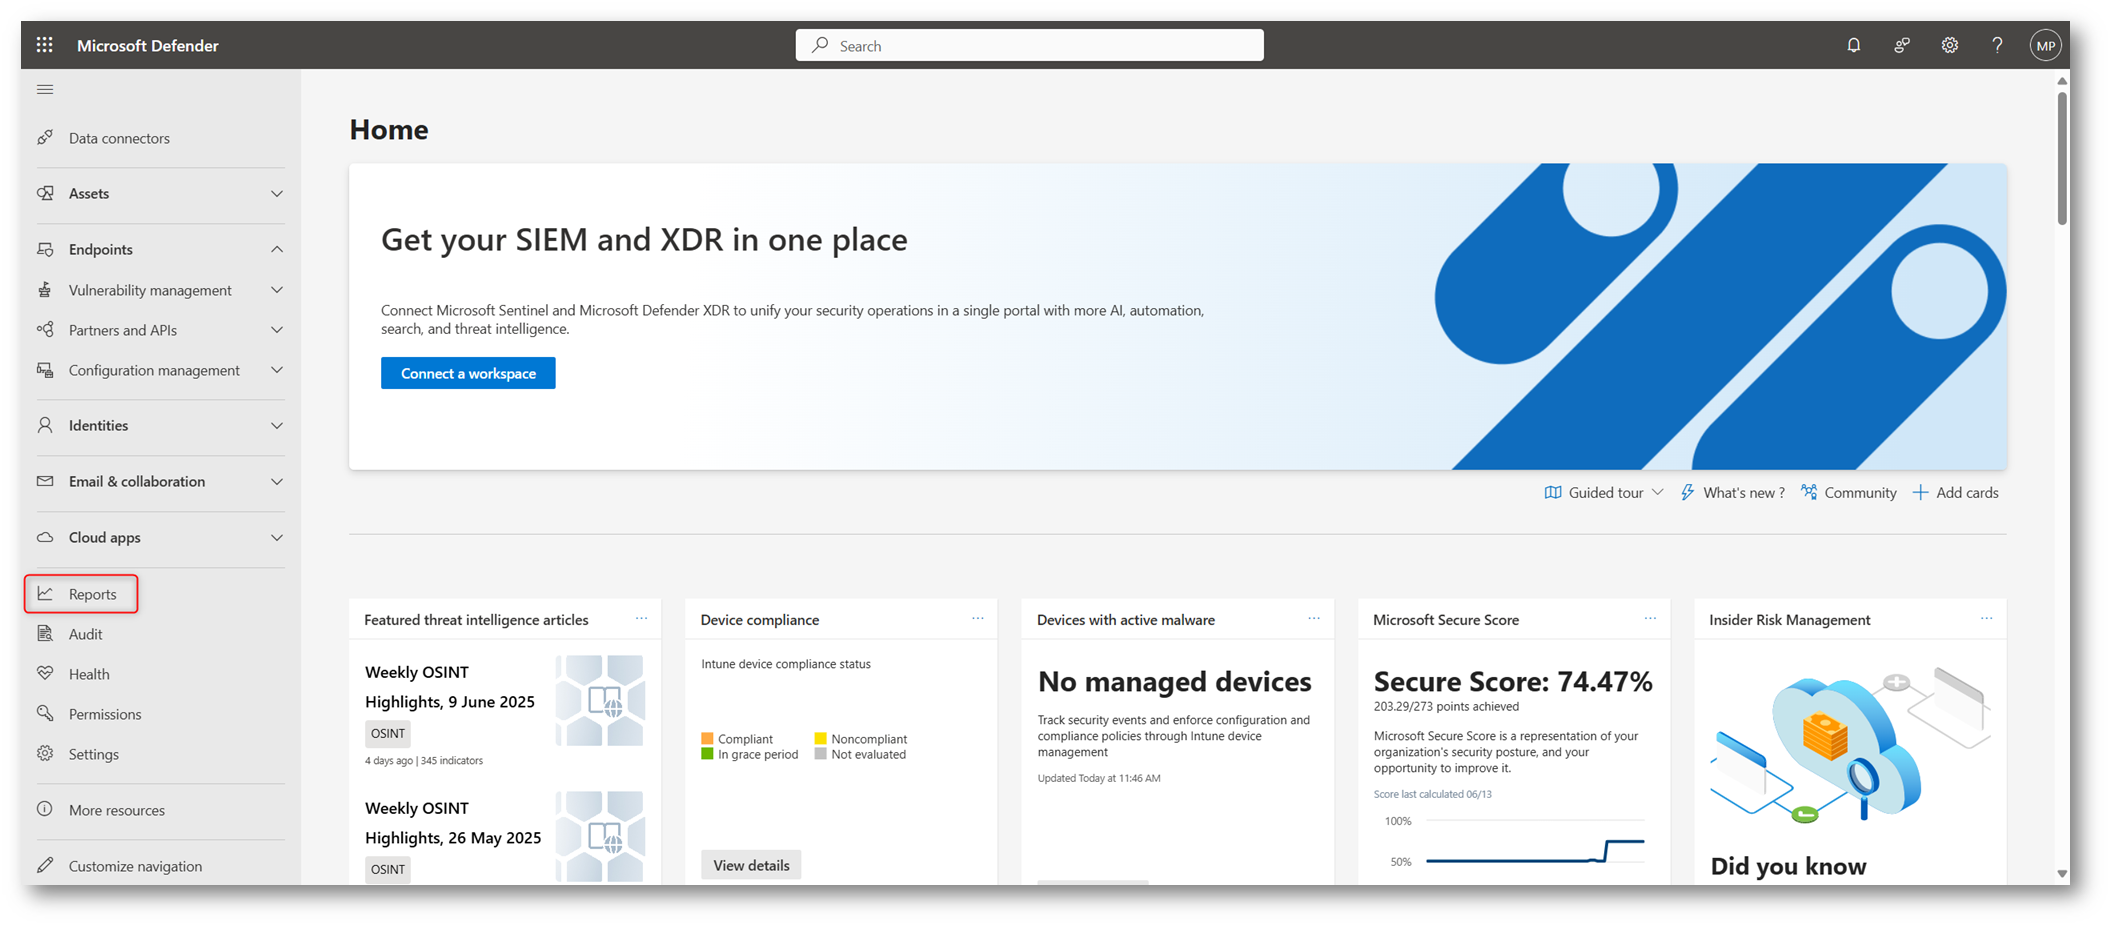The width and height of the screenshot is (2112, 927).
Task: Click the Identities person icon
Action: pos(45,425)
